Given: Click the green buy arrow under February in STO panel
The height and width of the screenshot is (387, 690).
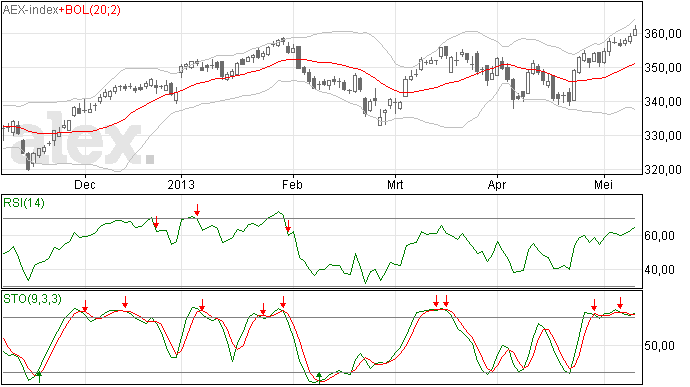Looking at the screenshot, I should pyautogui.click(x=319, y=377).
